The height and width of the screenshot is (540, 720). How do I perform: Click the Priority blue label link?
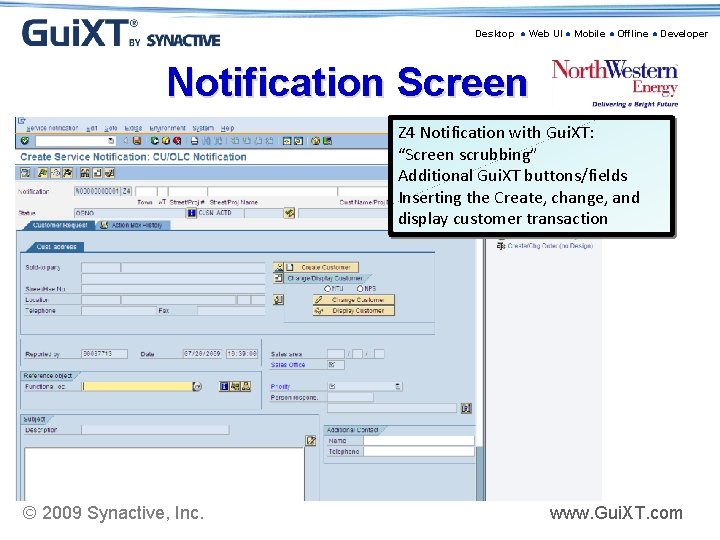[x=281, y=387]
